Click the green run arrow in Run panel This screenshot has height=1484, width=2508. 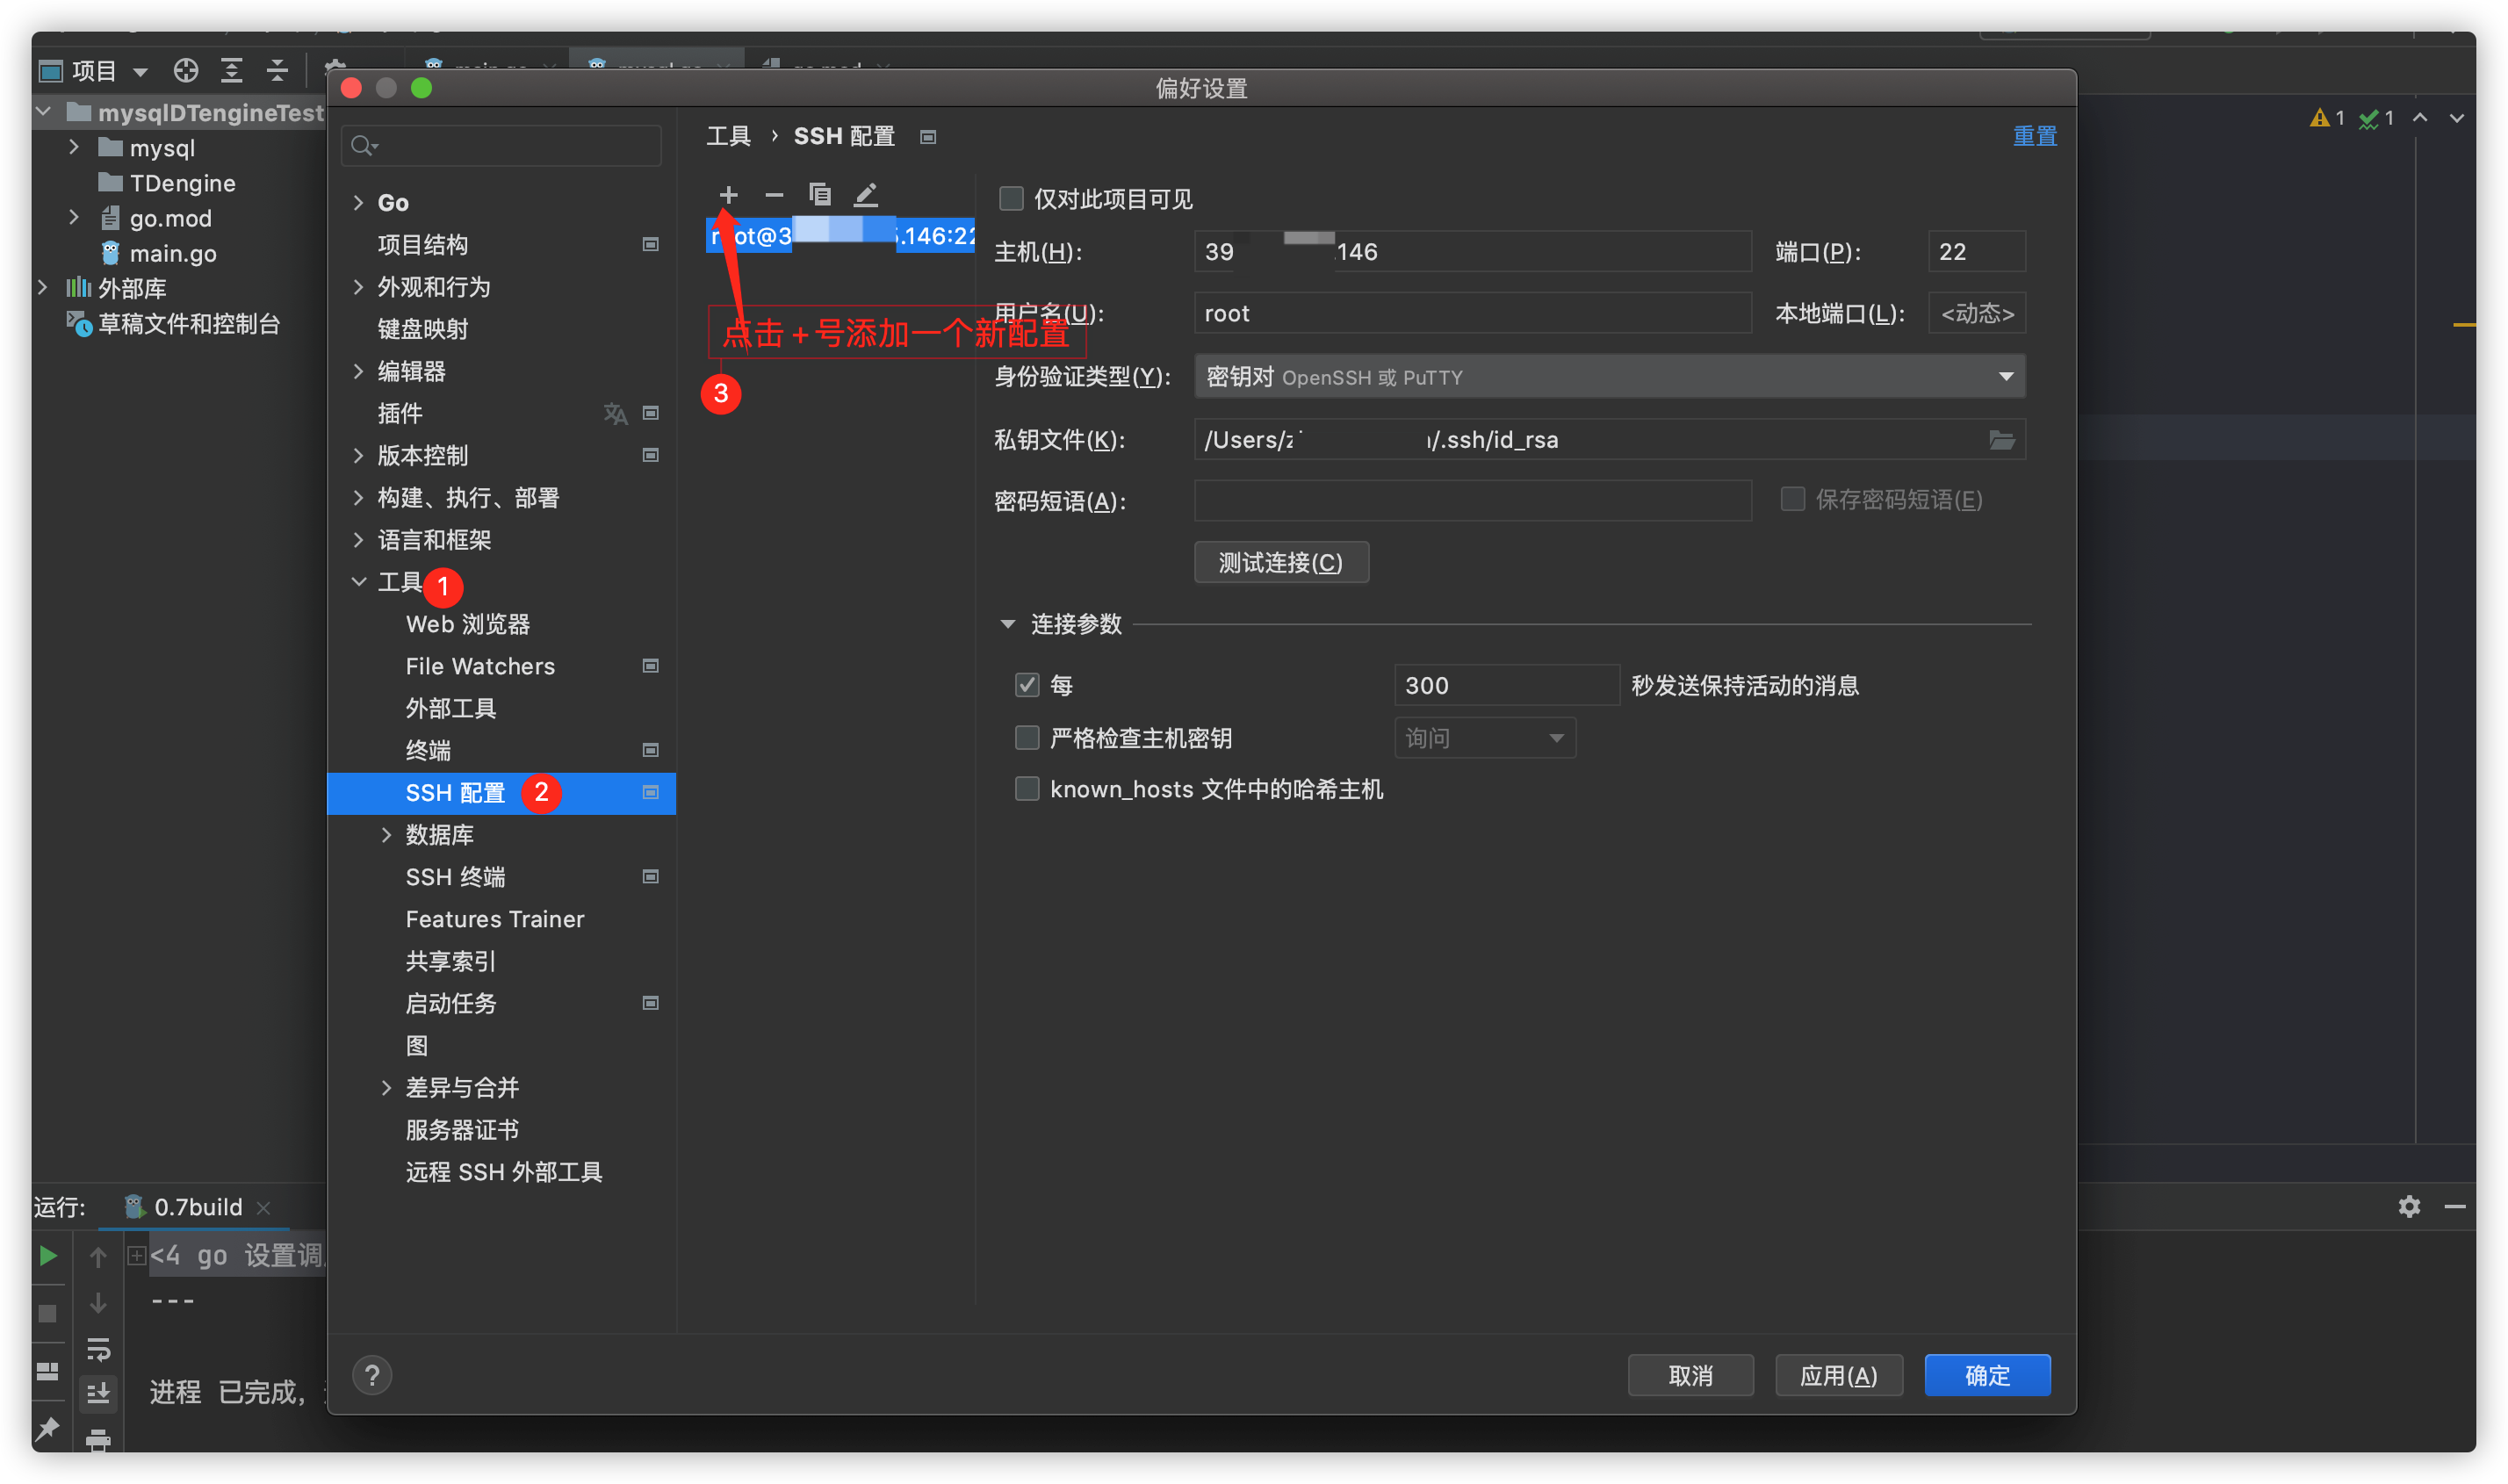coord(47,1256)
